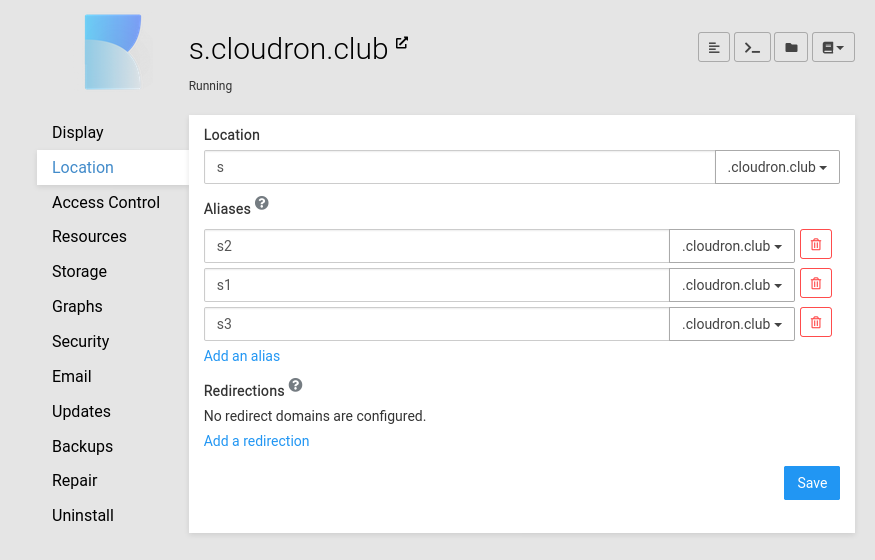Open the Location domain dropdown
Image resolution: width=875 pixels, height=560 pixels.
click(x=777, y=168)
